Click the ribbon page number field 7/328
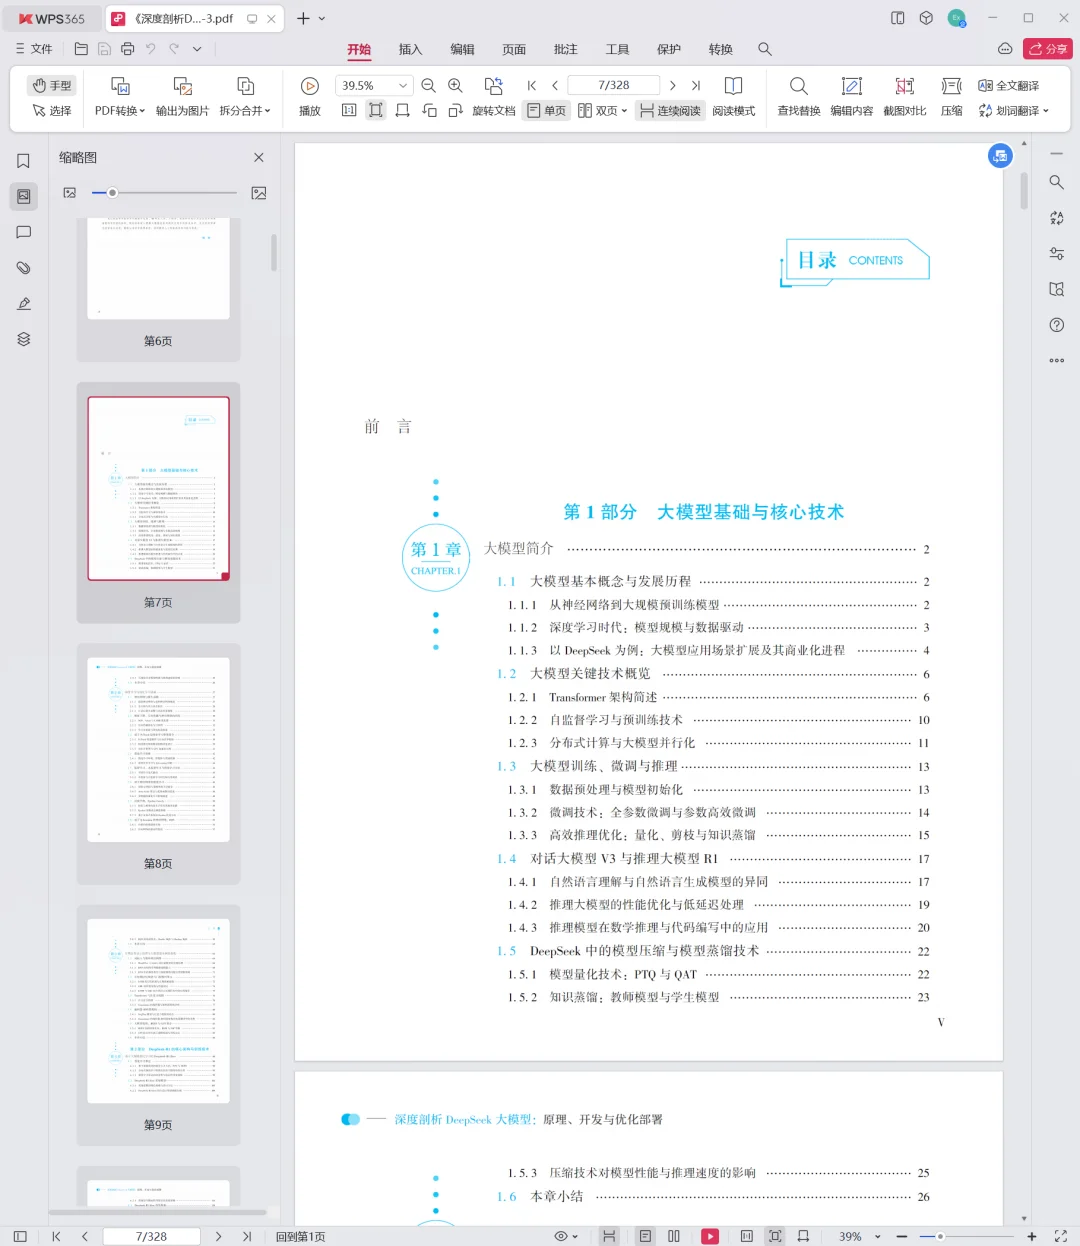This screenshot has height=1246, width=1080. click(x=614, y=86)
